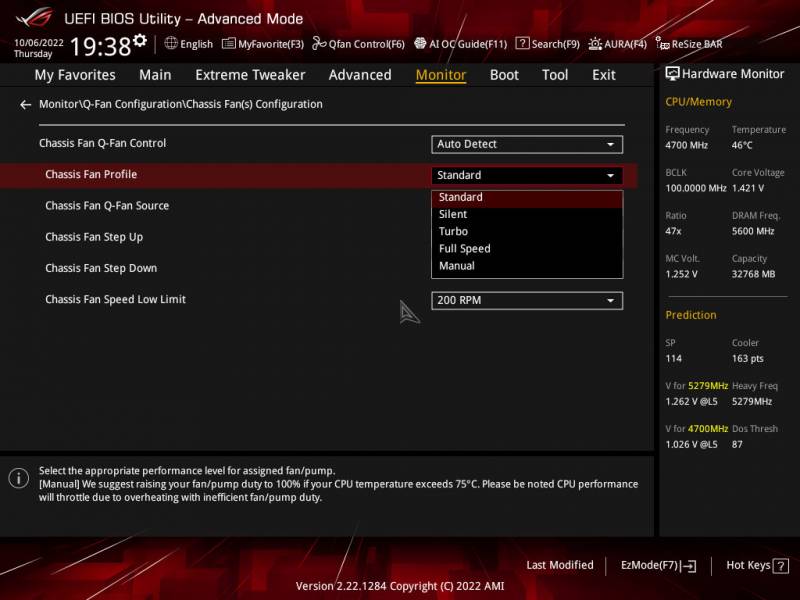Image resolution: width=800 pixels, height=600 pixels.
Task: Open Chassis Fan Speed Low Limit dropdown
Action: [527, 301]
